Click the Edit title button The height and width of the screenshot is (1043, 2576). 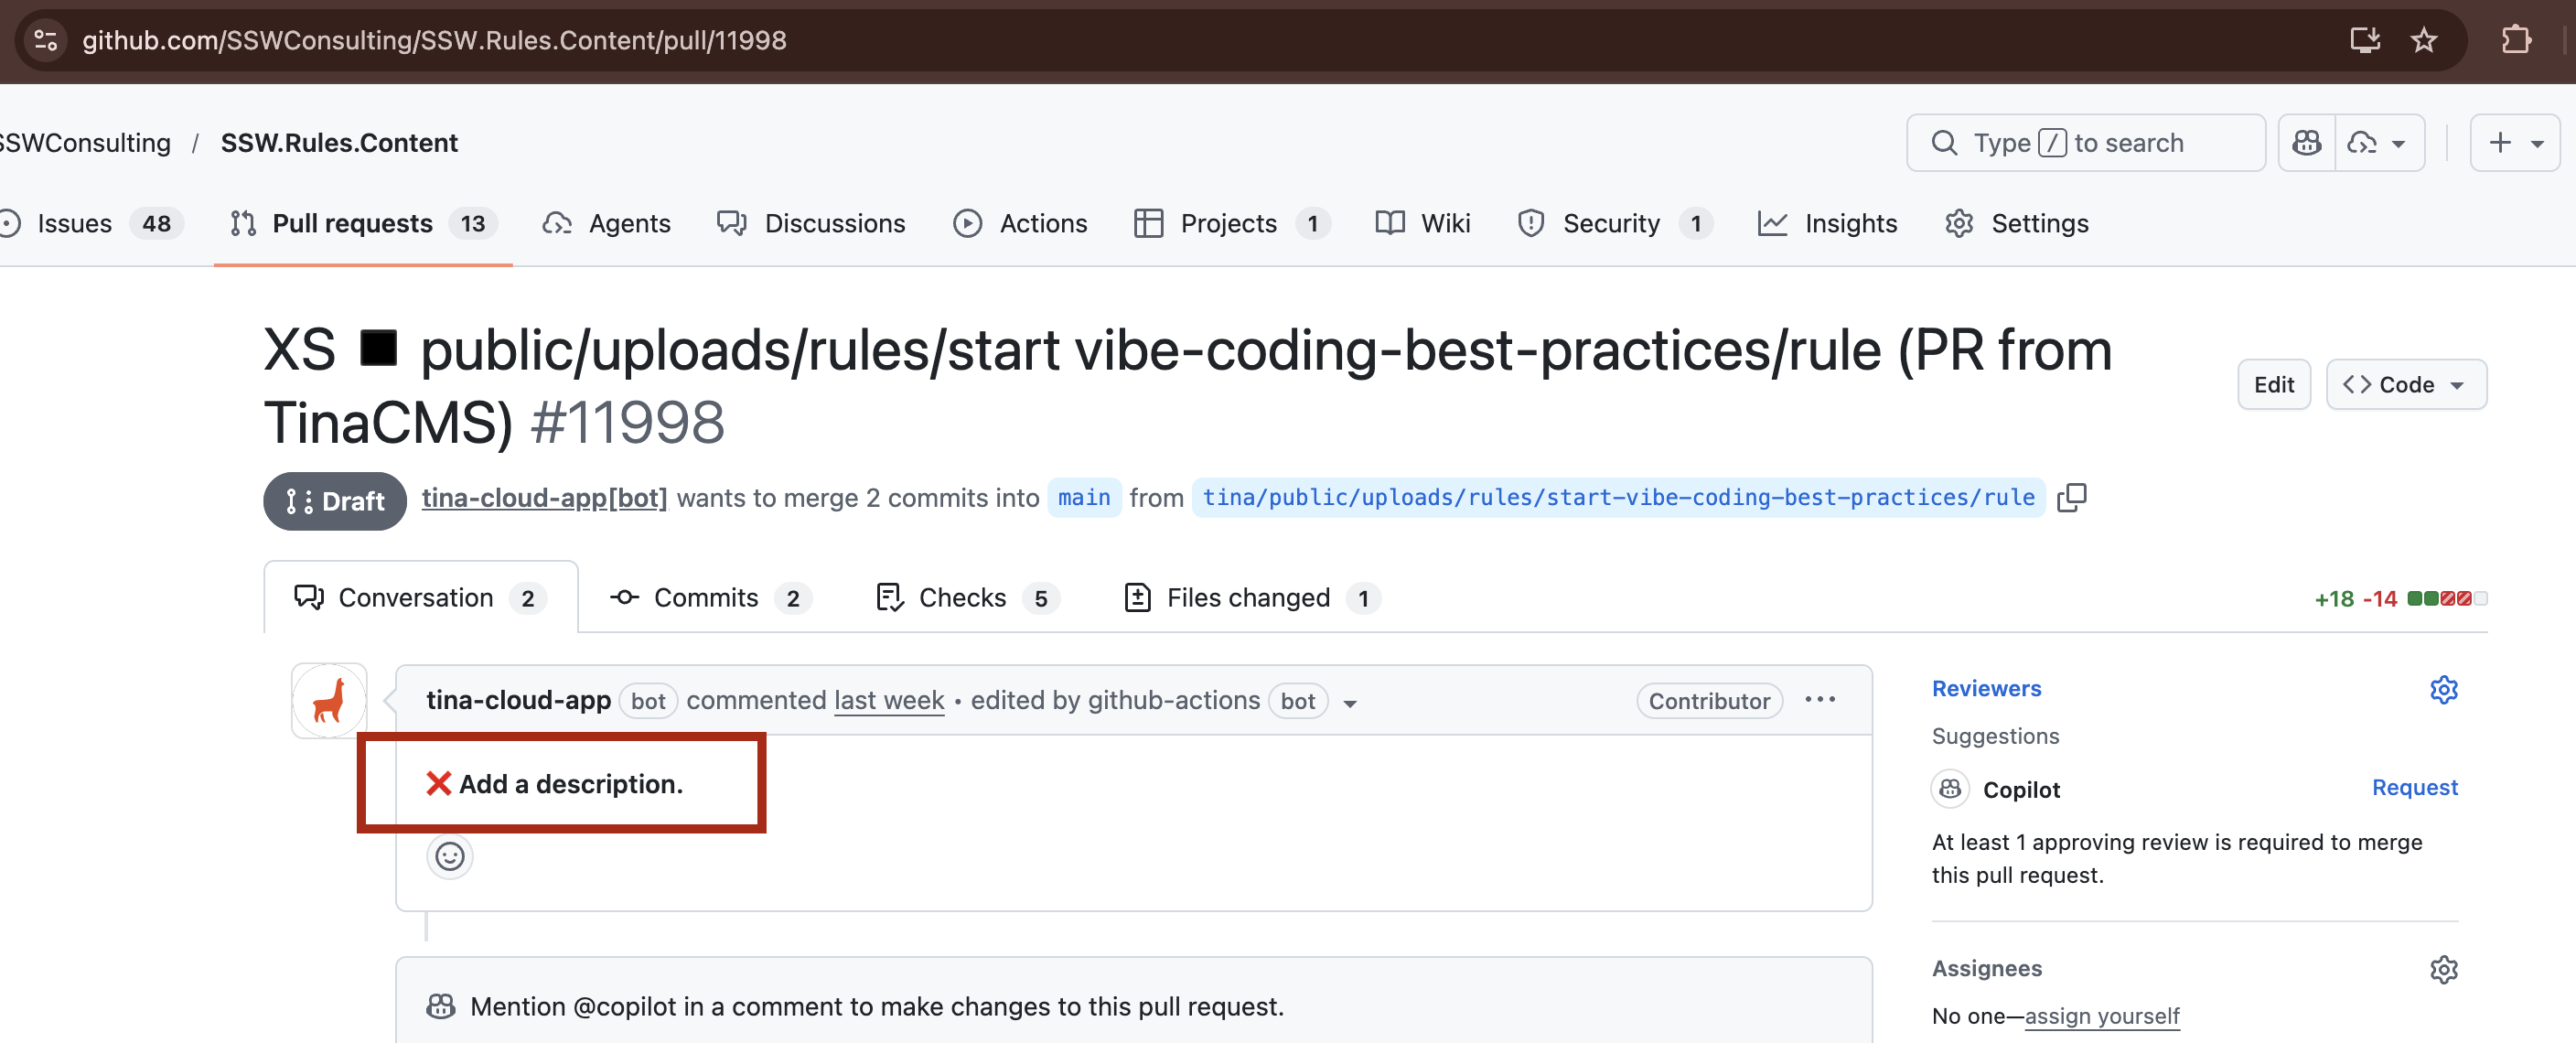coord(2273,385)
